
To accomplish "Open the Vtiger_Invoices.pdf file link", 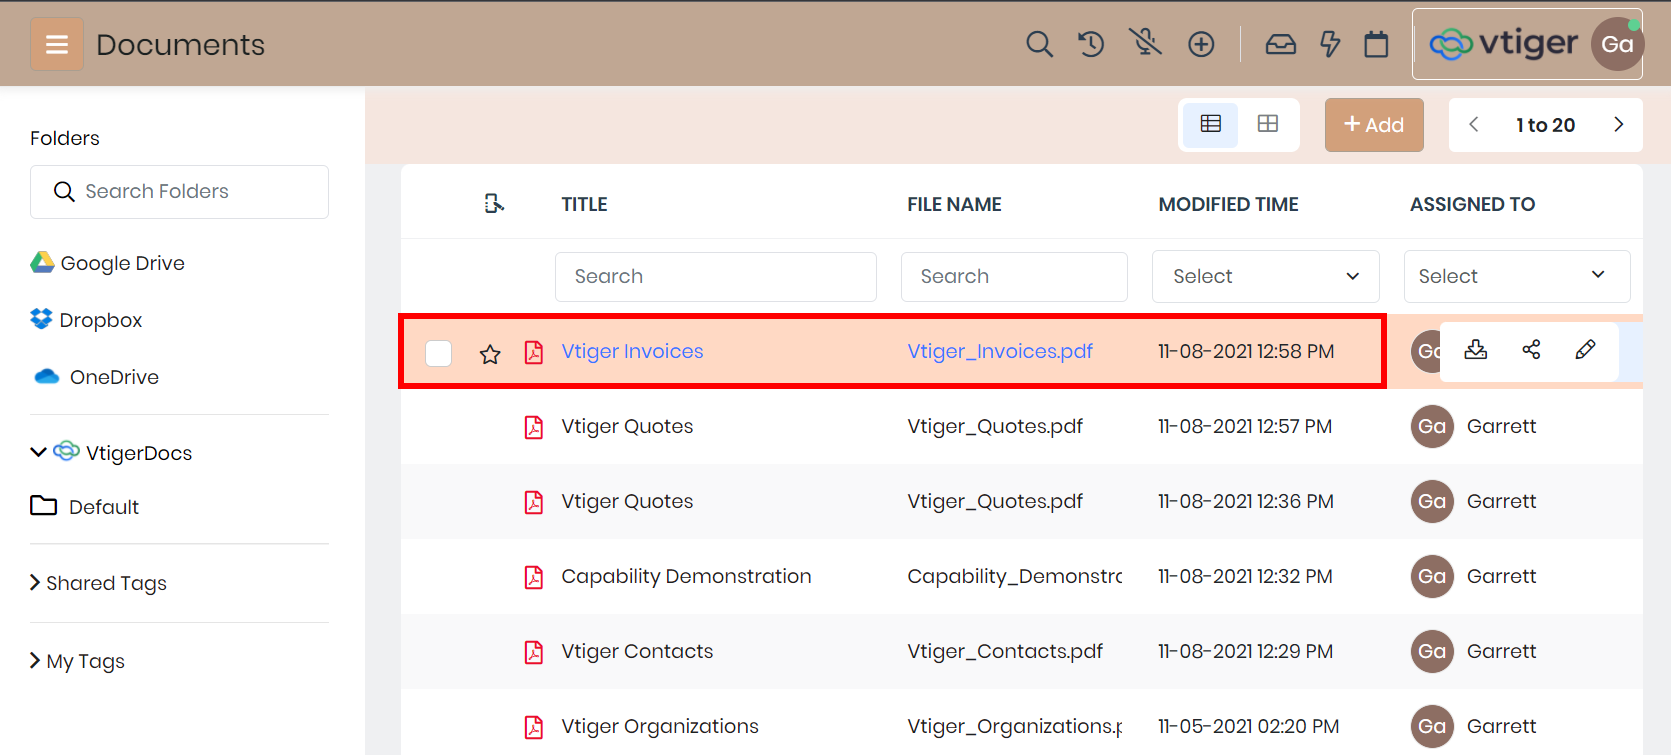I will tap(1000, 351).
